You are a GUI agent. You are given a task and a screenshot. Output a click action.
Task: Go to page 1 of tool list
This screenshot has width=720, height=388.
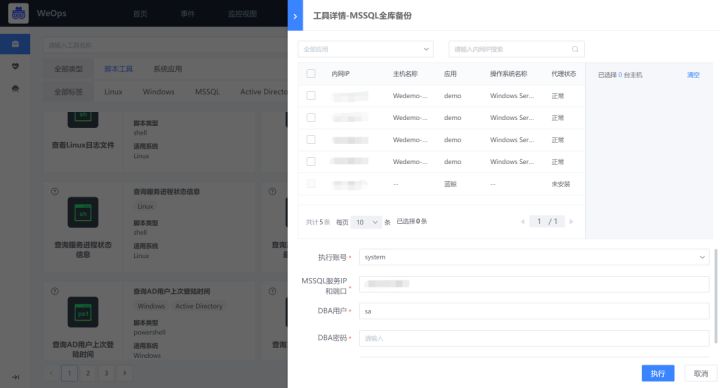(x=69, y=373)
